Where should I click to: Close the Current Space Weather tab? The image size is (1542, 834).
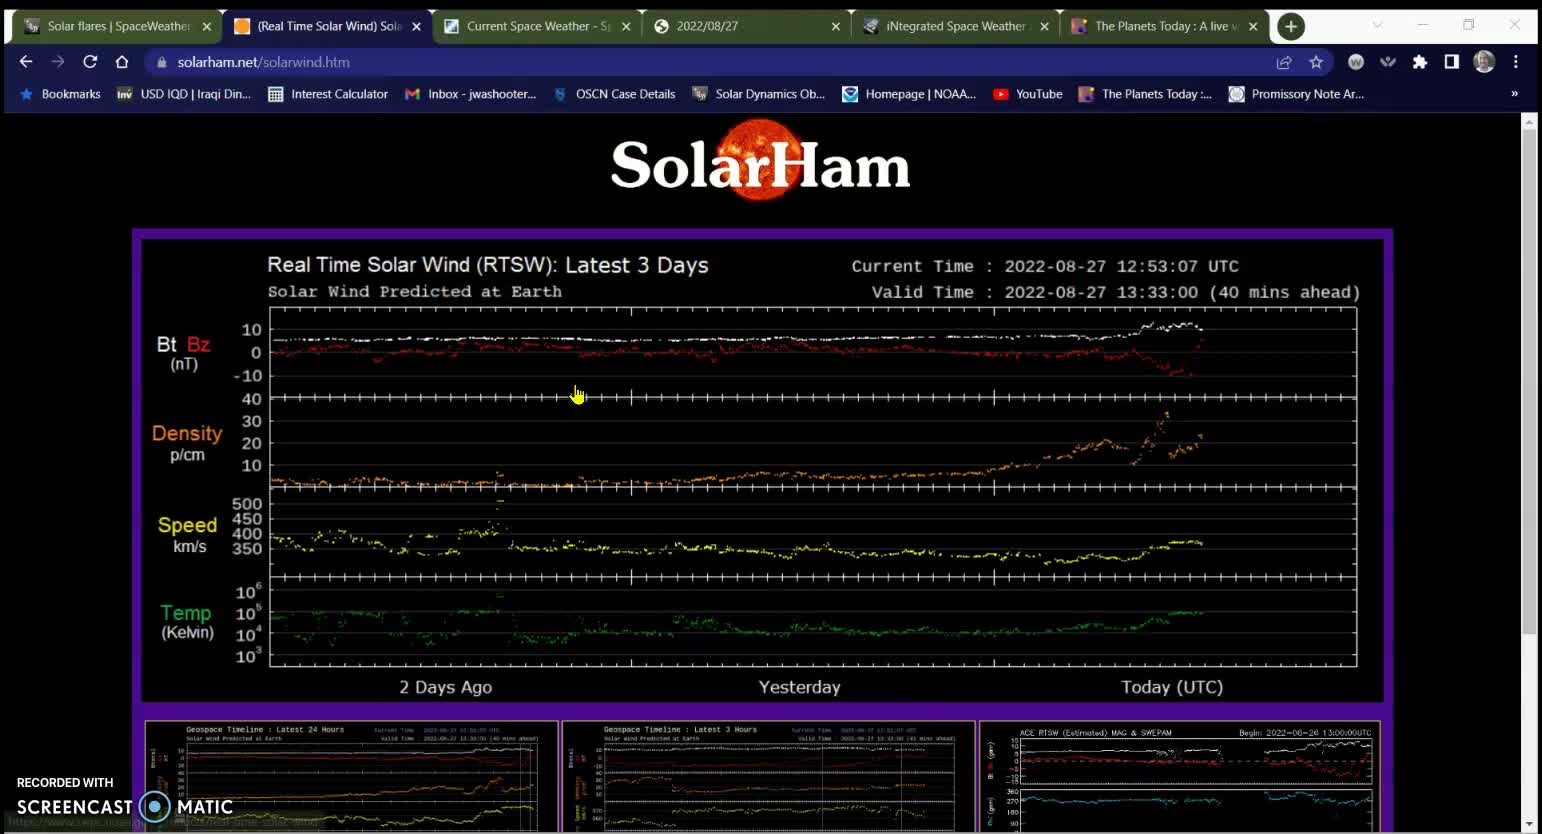[x=627, y=26]
